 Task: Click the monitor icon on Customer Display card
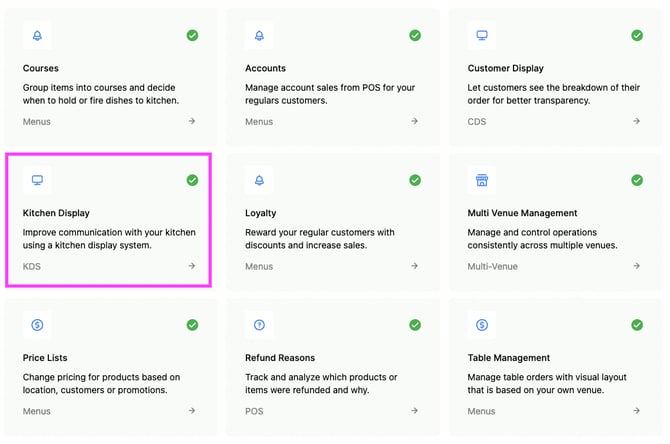point(482,35)
